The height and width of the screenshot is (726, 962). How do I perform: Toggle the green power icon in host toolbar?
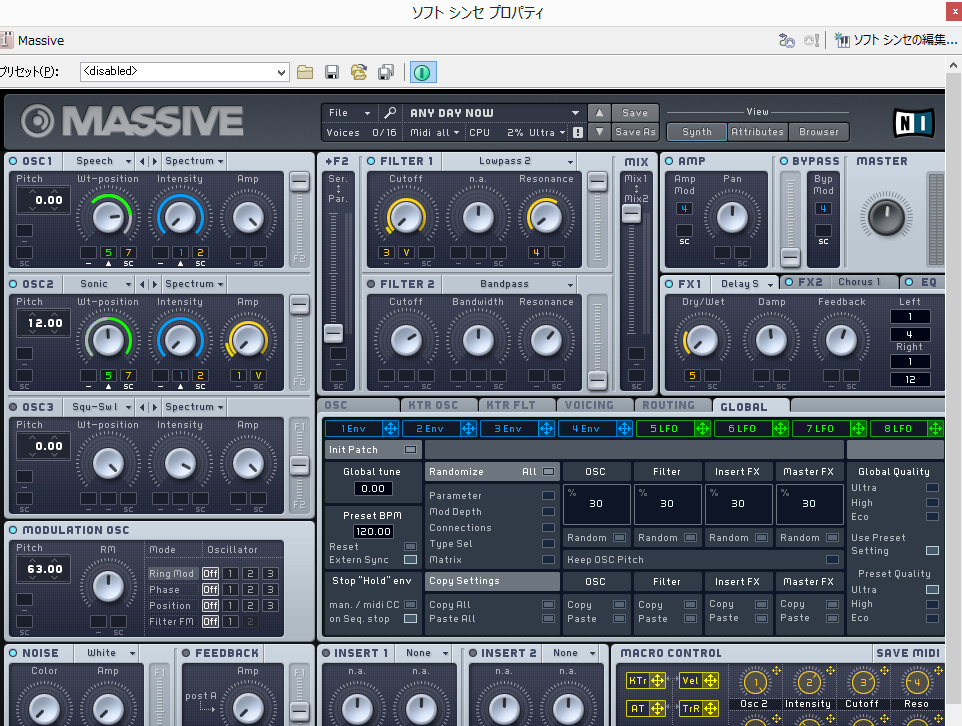(422, 72)
